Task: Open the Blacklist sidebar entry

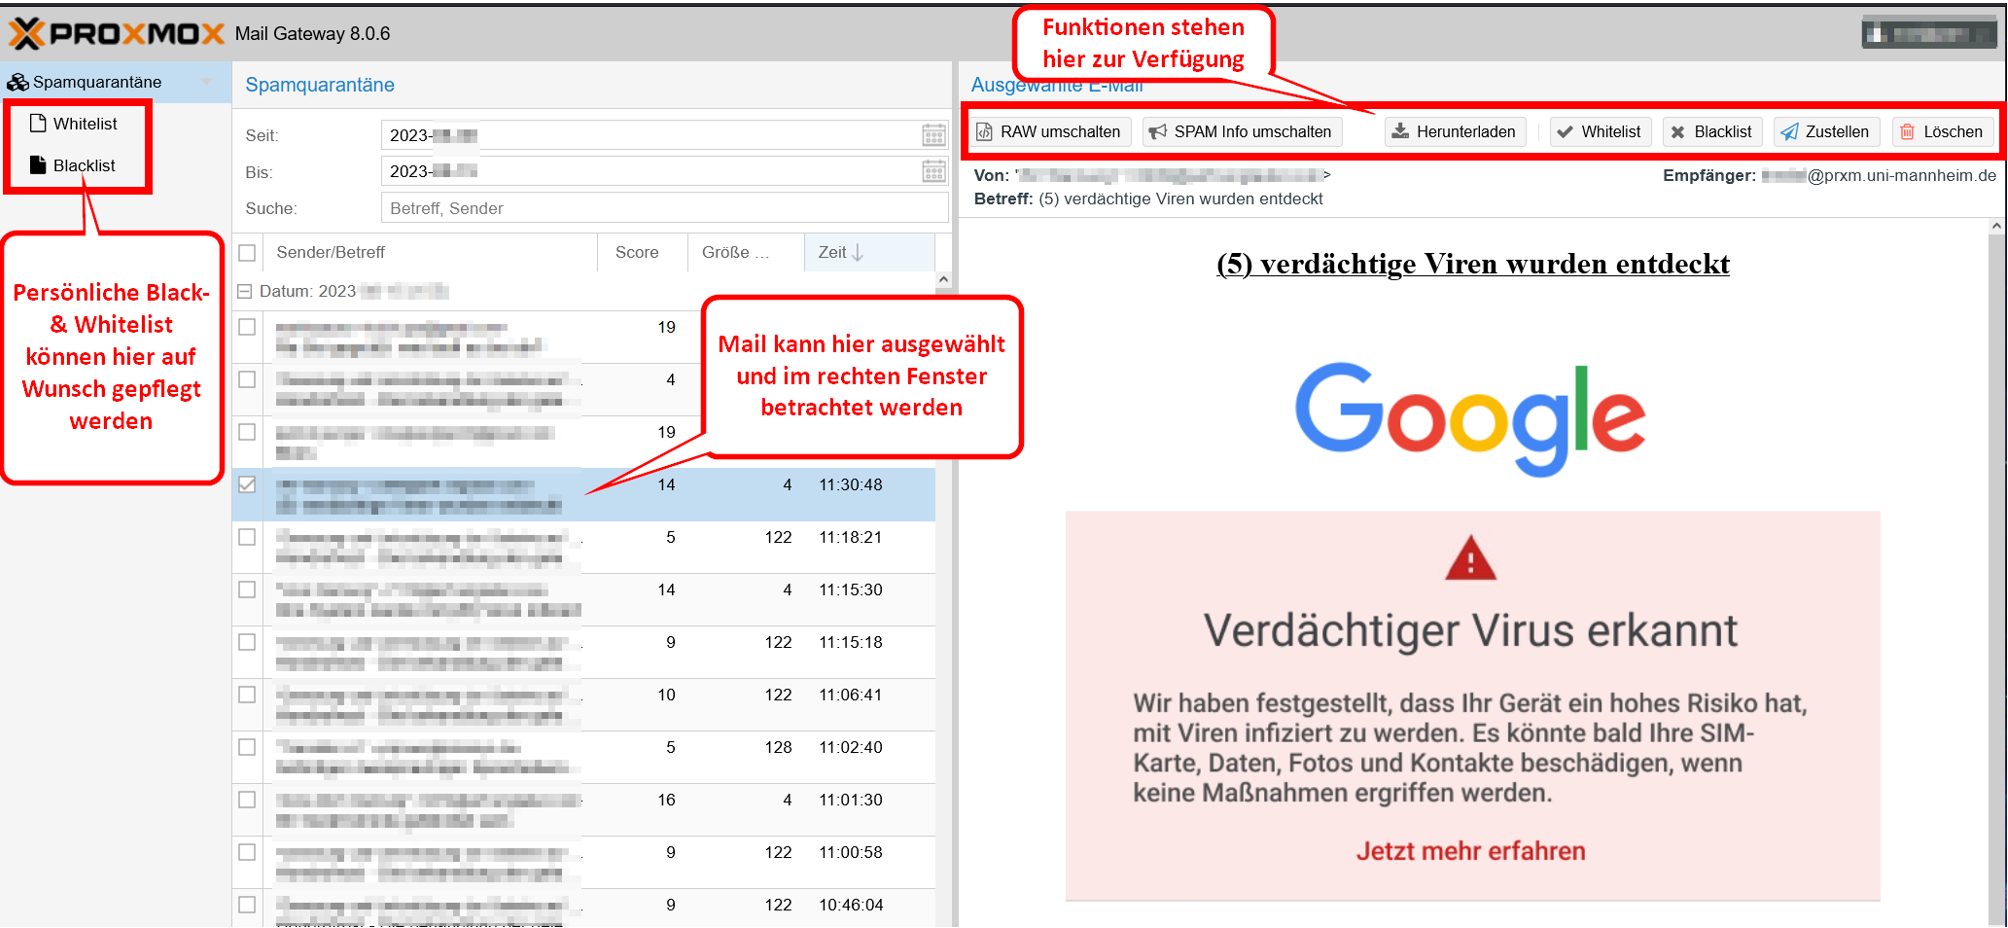Action: pos(75,166)
